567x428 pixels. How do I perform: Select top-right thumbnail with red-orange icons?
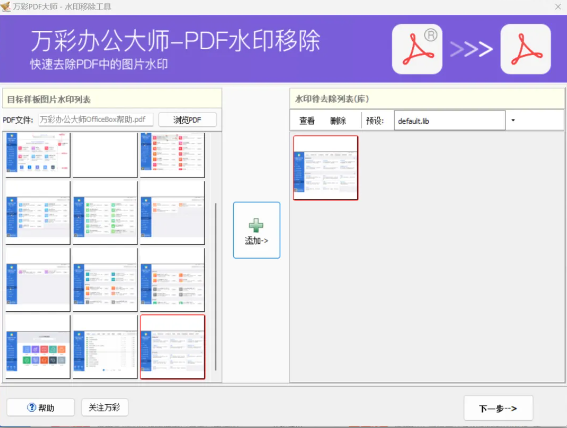pos(172,155)
